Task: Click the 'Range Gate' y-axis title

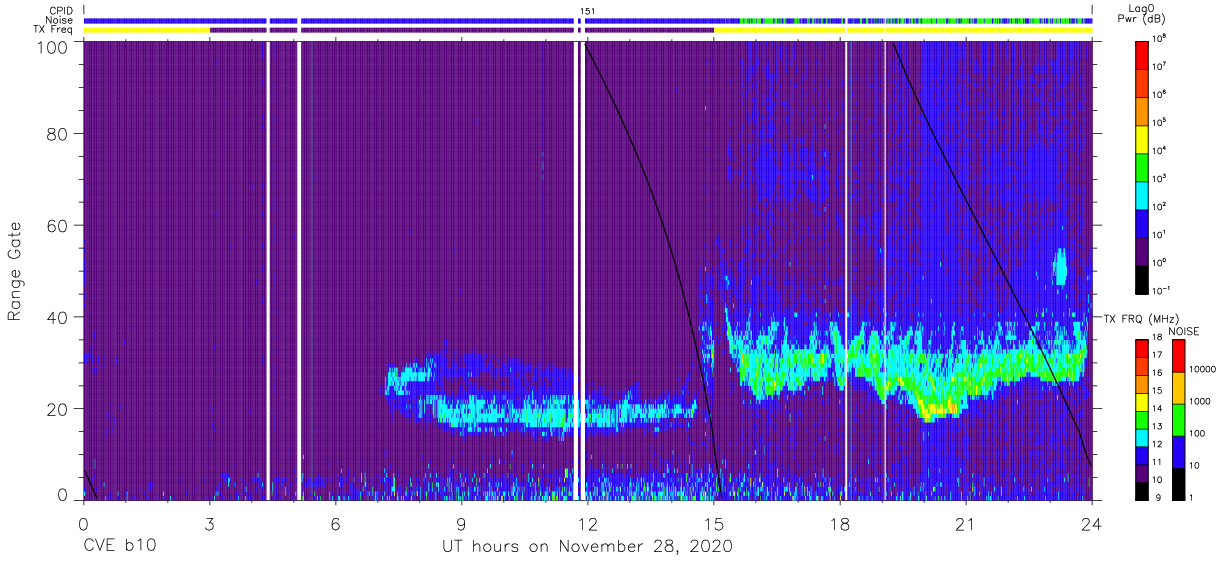Action: tap(15, 272)
